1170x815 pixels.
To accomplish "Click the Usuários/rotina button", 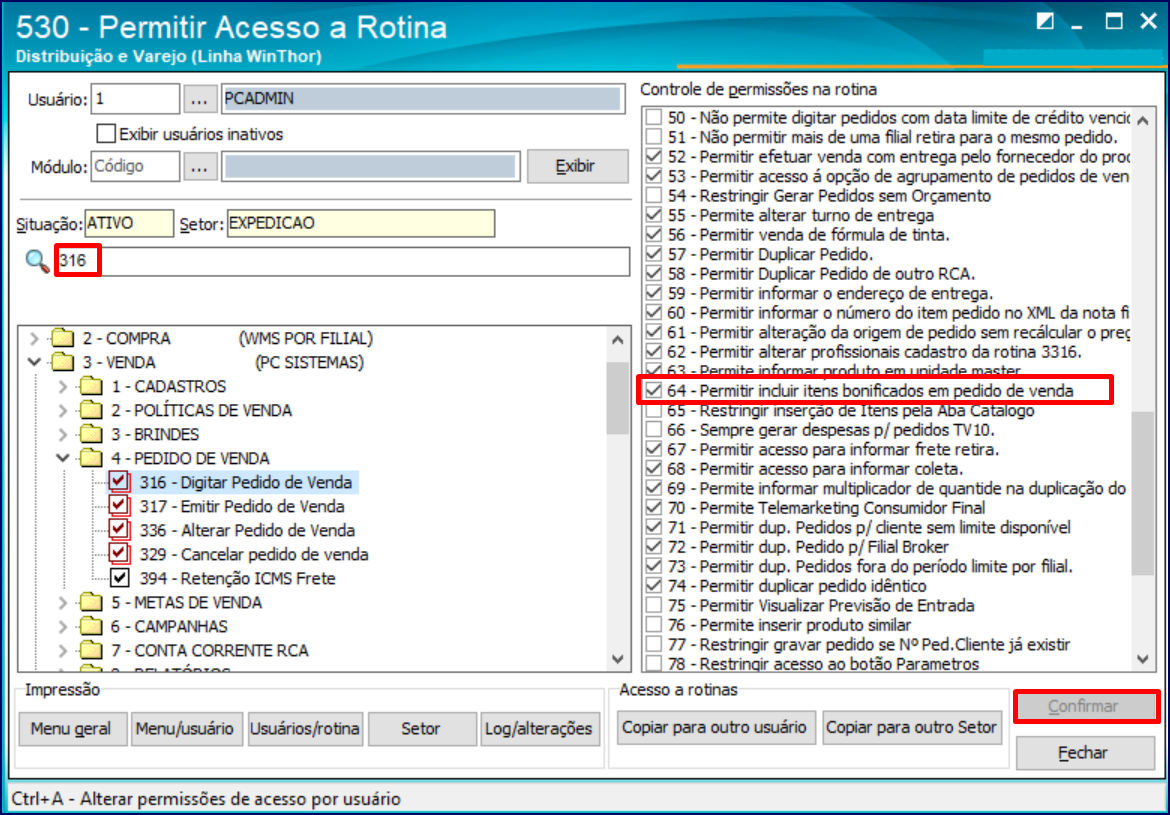I will [304, 728].
